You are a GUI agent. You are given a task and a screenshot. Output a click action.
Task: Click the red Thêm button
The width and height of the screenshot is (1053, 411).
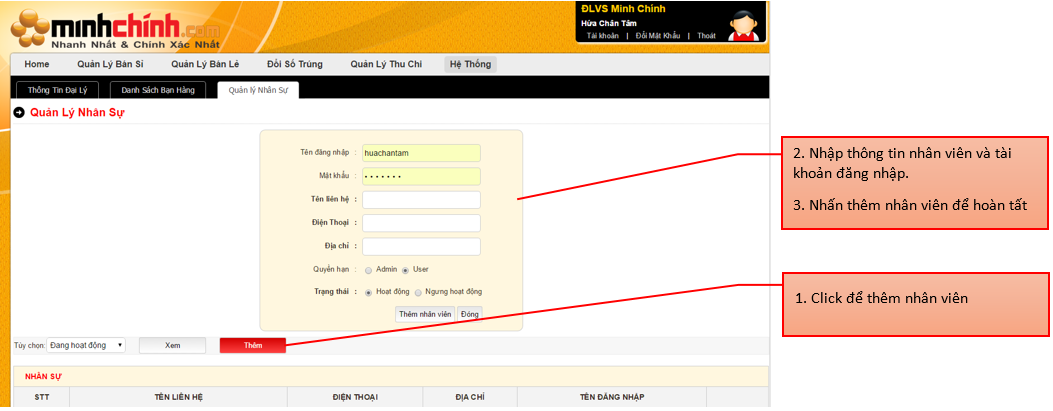(x=252, y=345)
